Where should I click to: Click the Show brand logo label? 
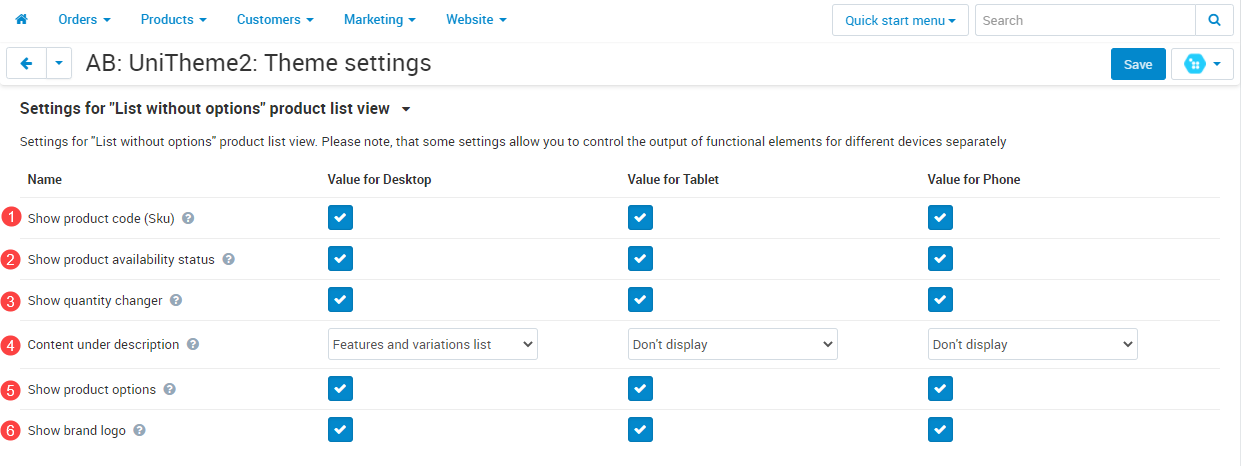77,430
